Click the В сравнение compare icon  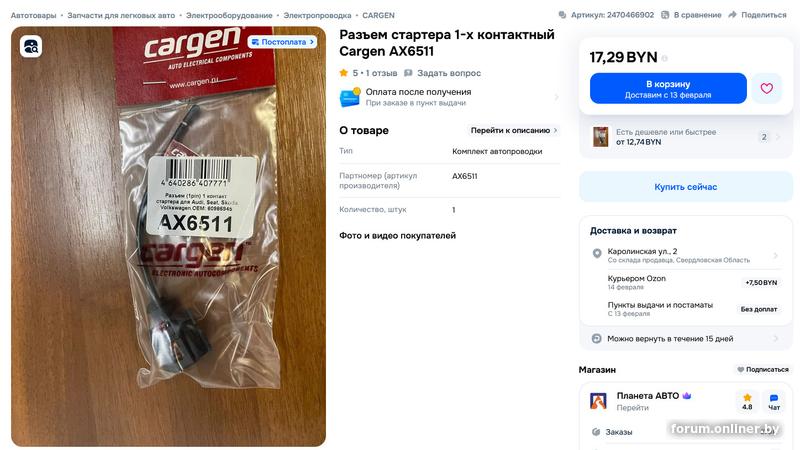665,15
